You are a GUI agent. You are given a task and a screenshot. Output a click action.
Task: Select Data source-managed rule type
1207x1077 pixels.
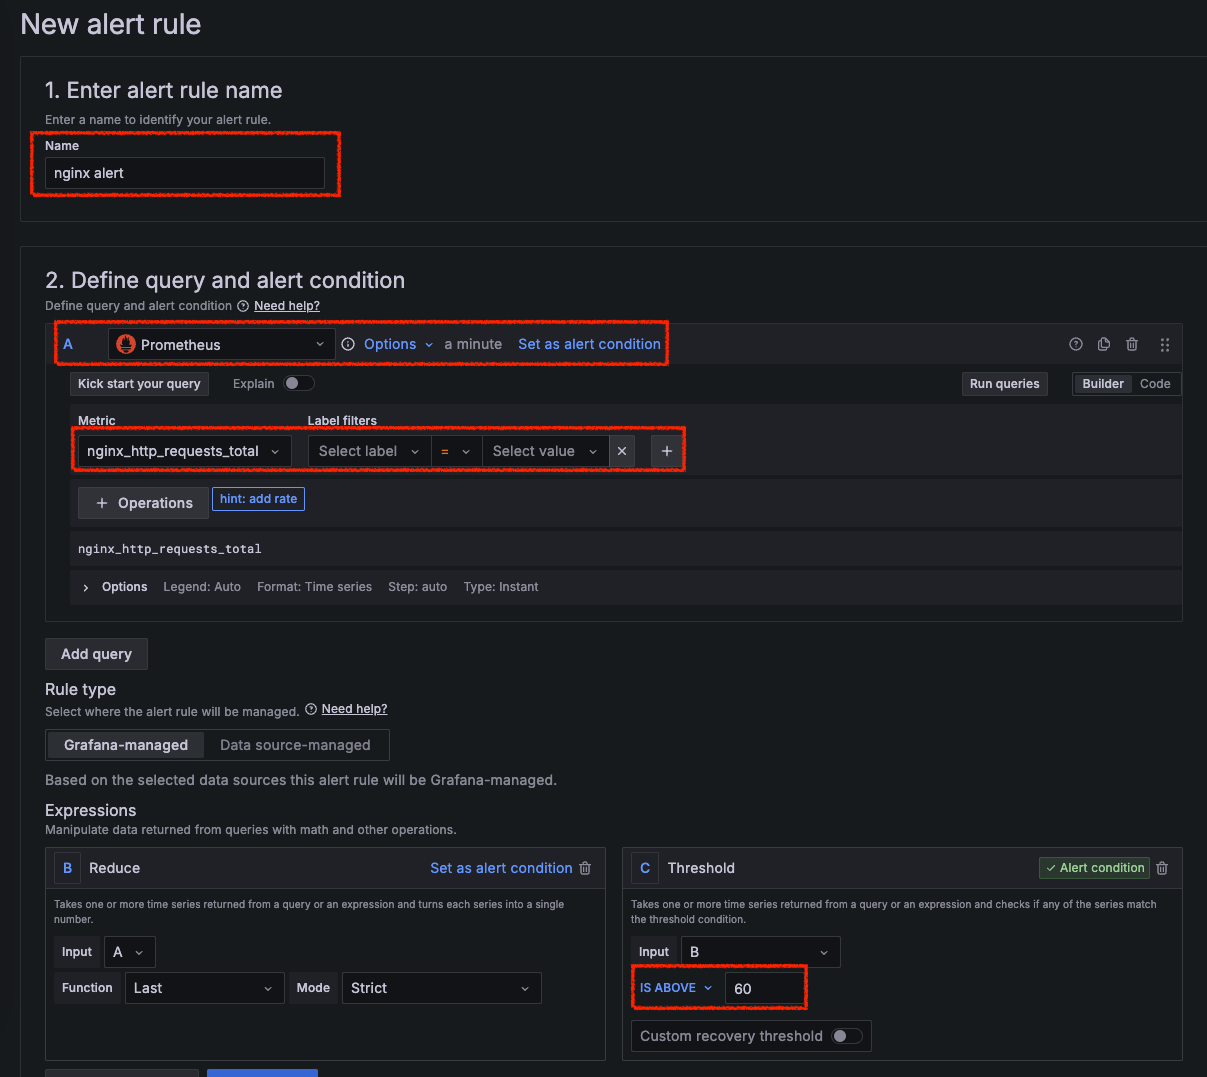(295, 745)
